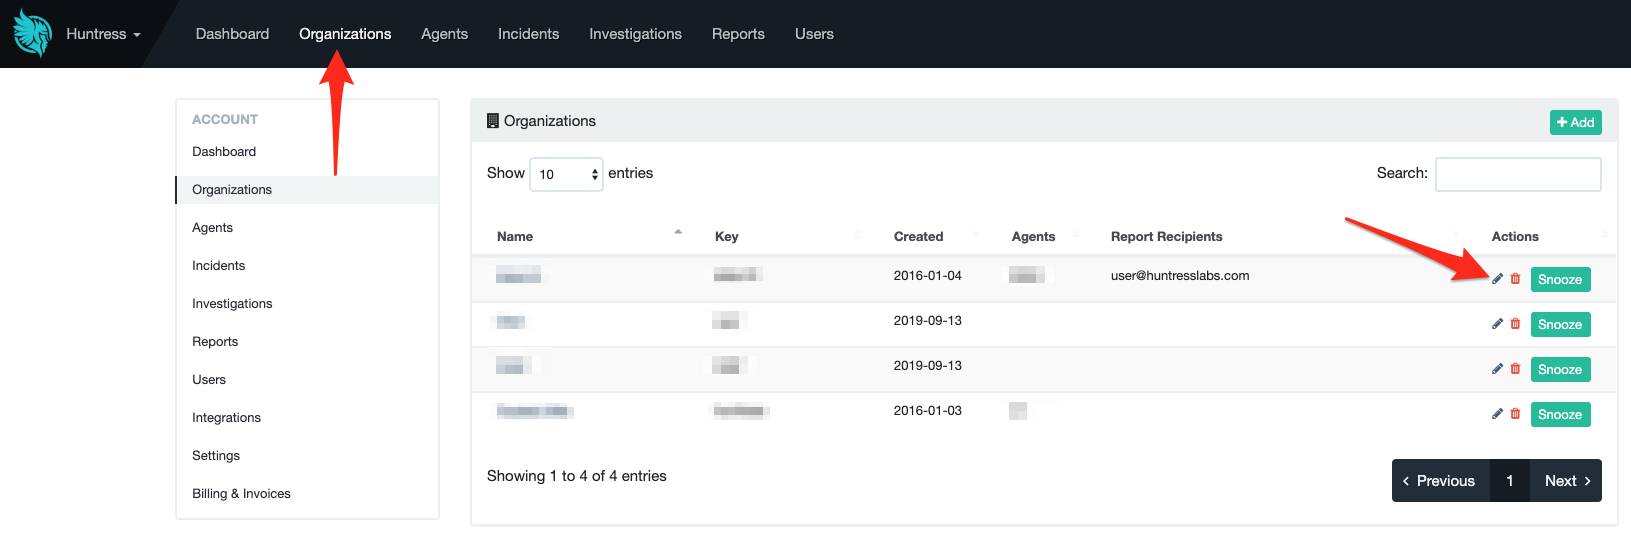Select Integrations in the Account sidebar
This screenshot has width=1631, height=548.
click(226, 418)
